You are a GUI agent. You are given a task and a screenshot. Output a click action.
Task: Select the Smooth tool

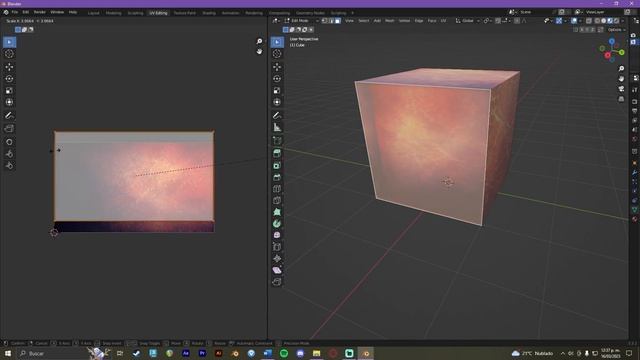[277, 235]
